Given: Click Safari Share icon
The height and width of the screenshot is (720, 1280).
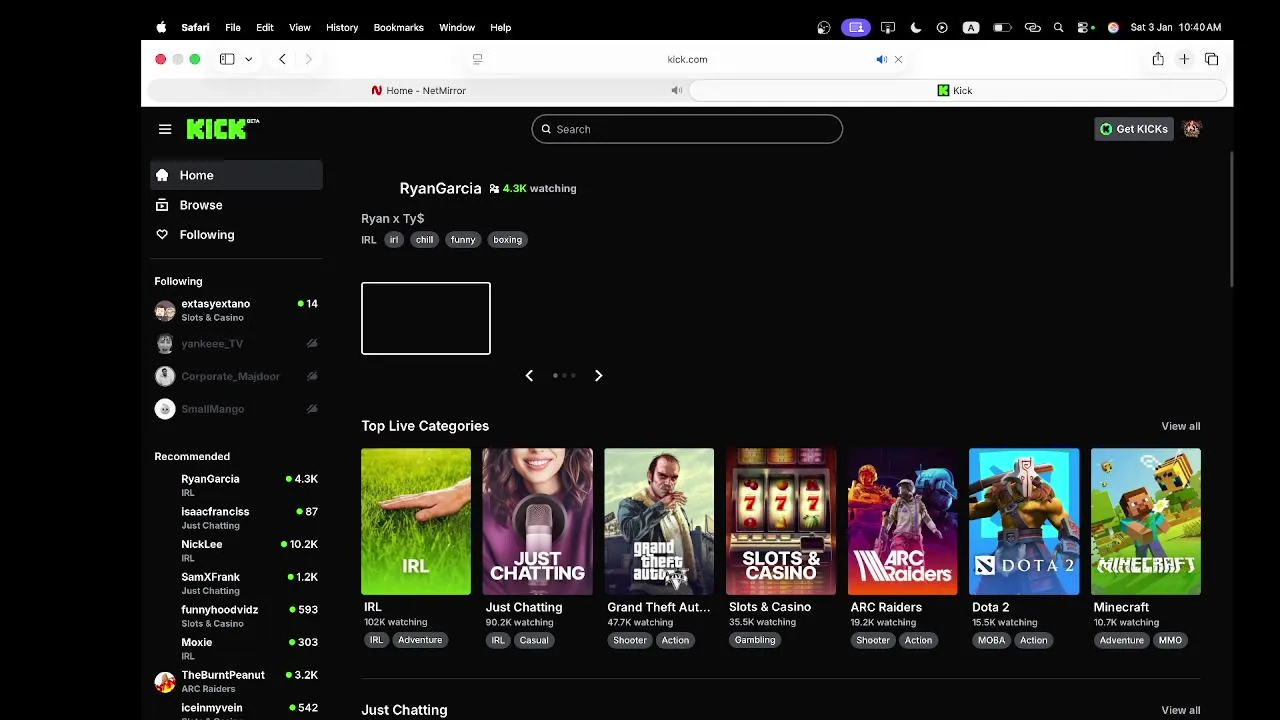Looking at the screenshot, I should [1158, 59].
